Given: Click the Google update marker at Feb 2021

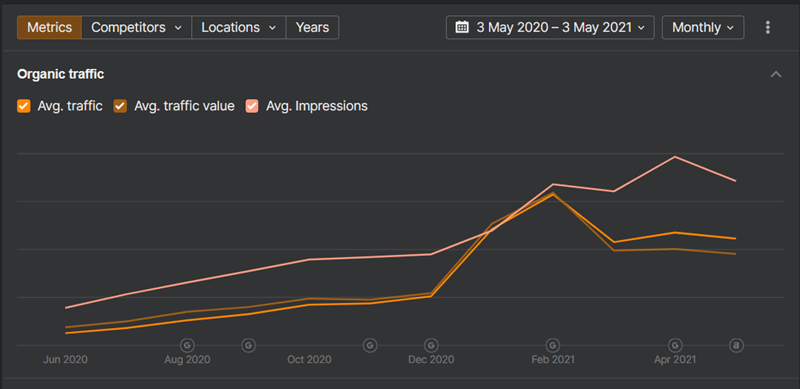Looking at the screenshot, I should pos(553,346).
